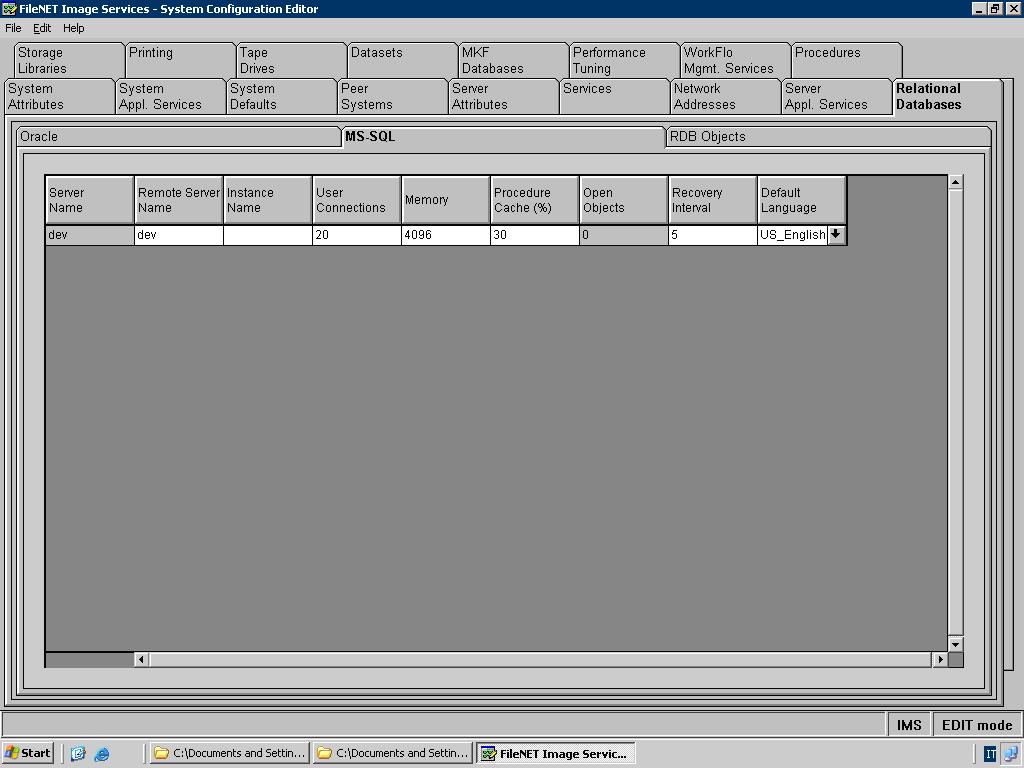
Task: Launch Internet Explorer from quick launch
Action: coord(102,754)
